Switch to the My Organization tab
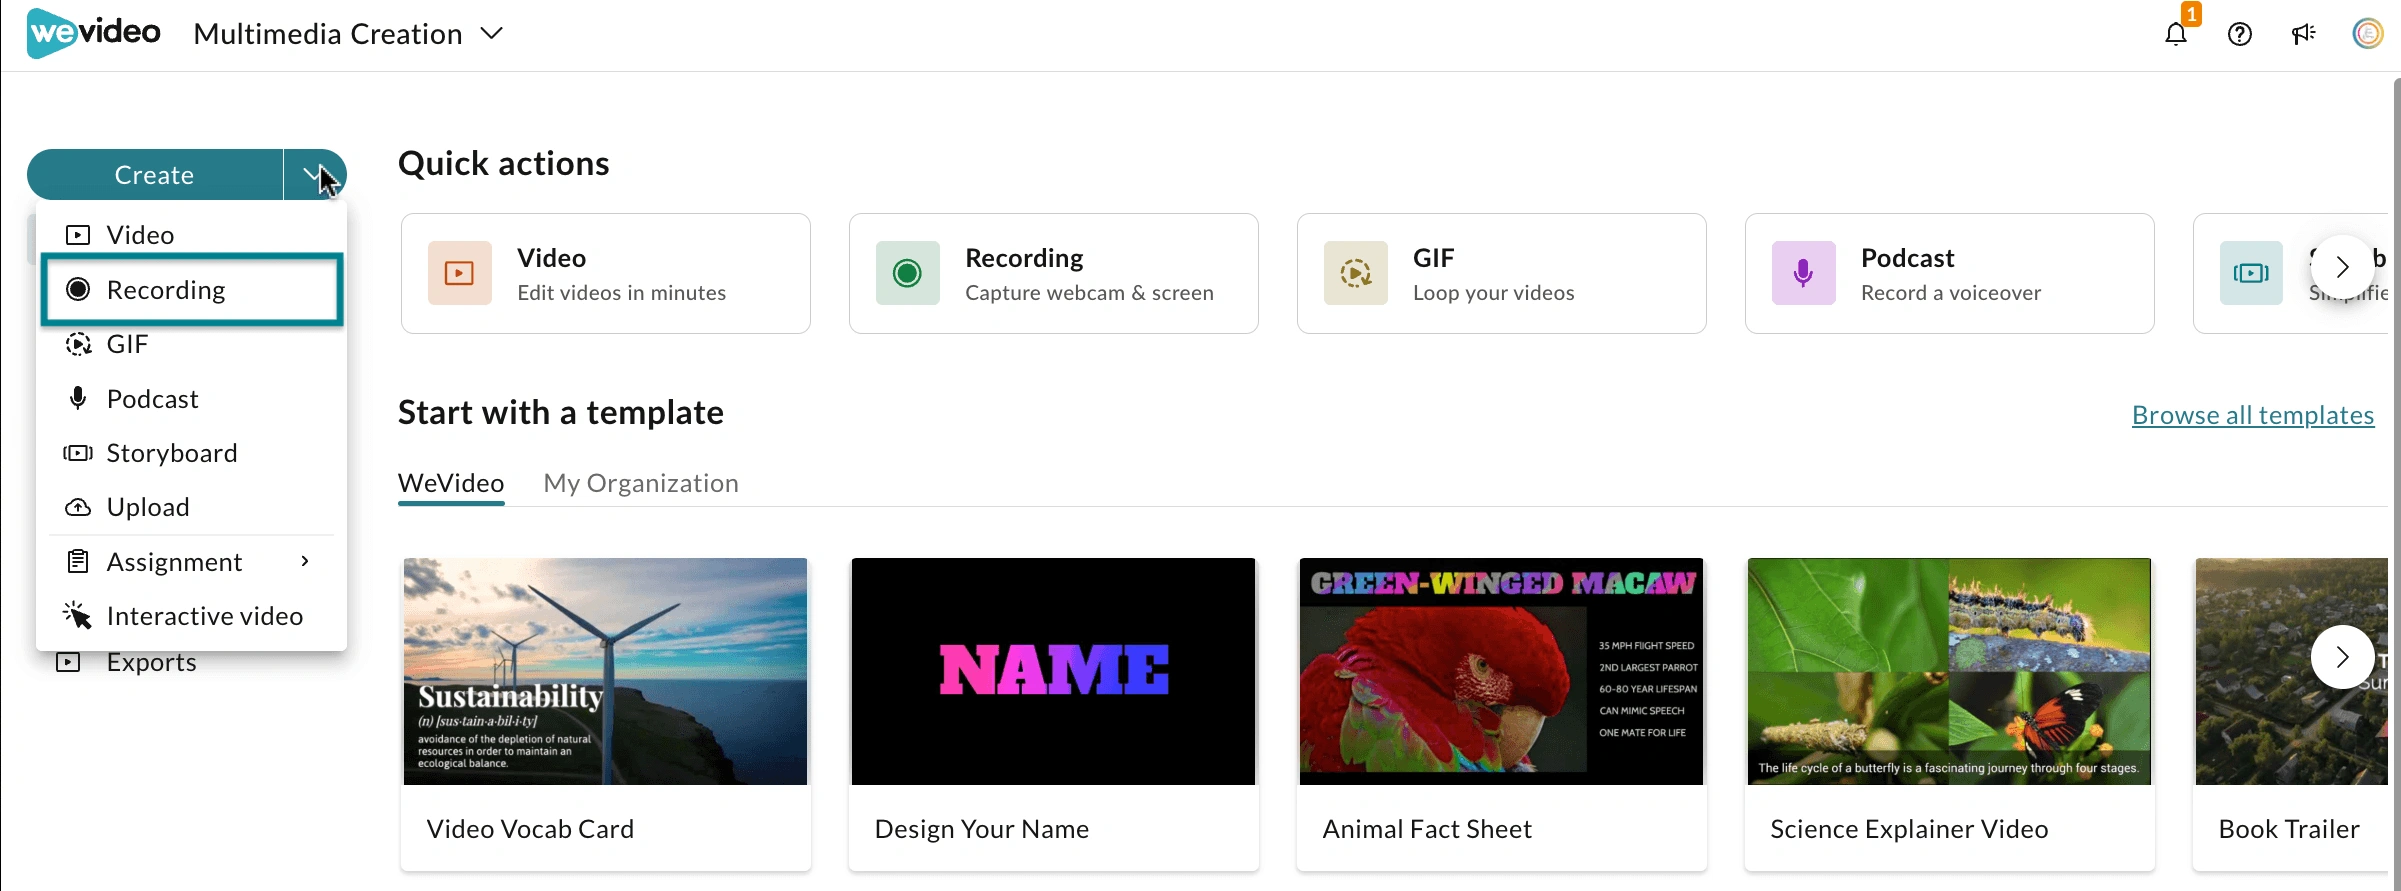 (x=641, y=484)
